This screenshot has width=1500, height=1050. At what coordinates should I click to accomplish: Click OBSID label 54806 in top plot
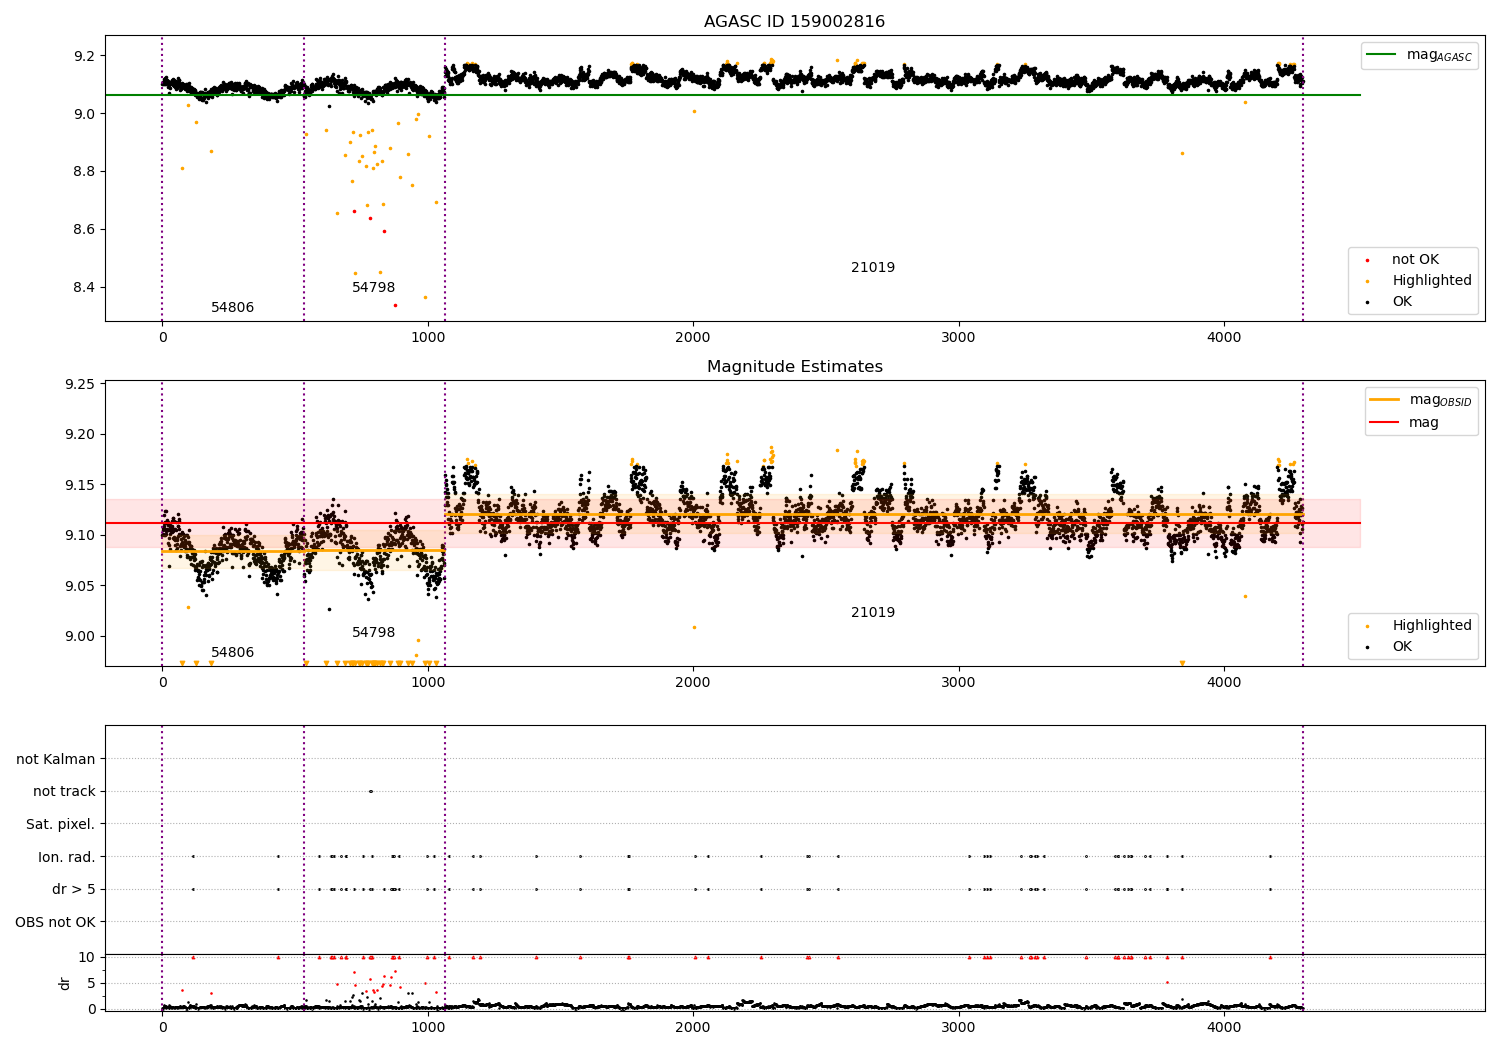click(x=232, y=308)
